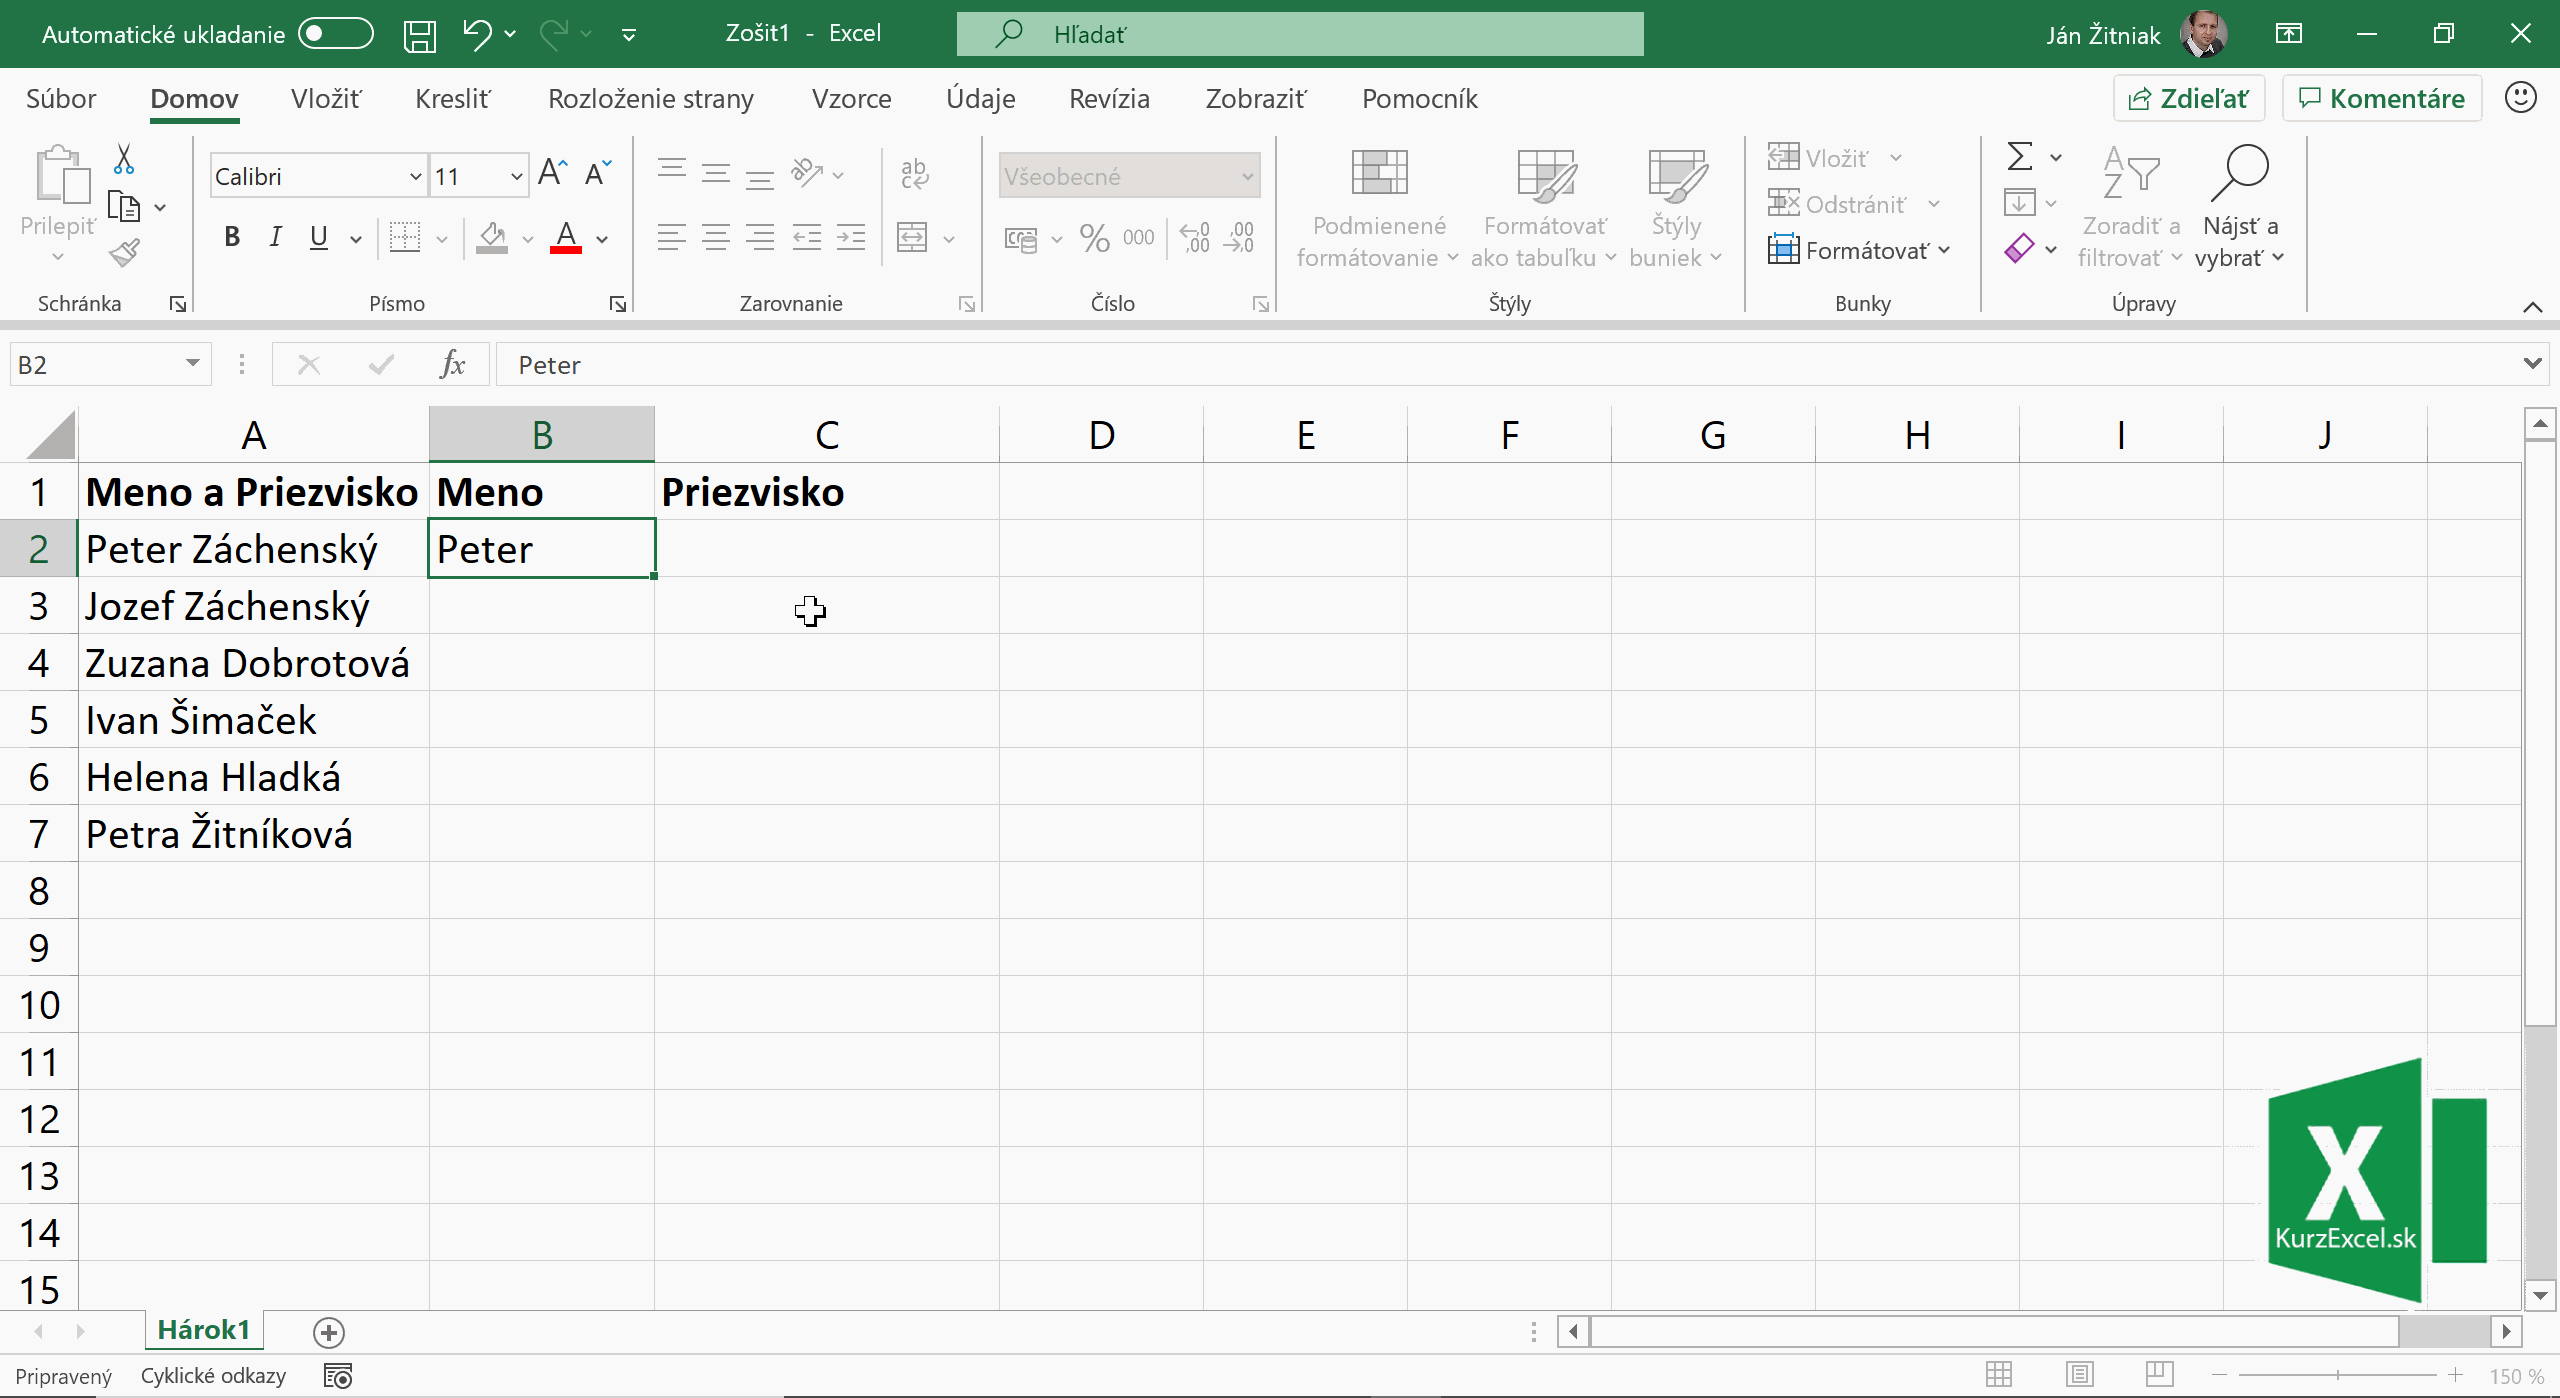
Task: Open the Name Box dropdown arrow
Action: click(193, 364)
